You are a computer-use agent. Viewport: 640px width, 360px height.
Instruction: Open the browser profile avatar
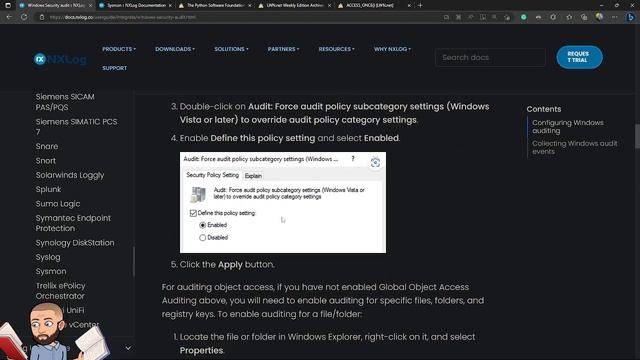click(599, 17)
